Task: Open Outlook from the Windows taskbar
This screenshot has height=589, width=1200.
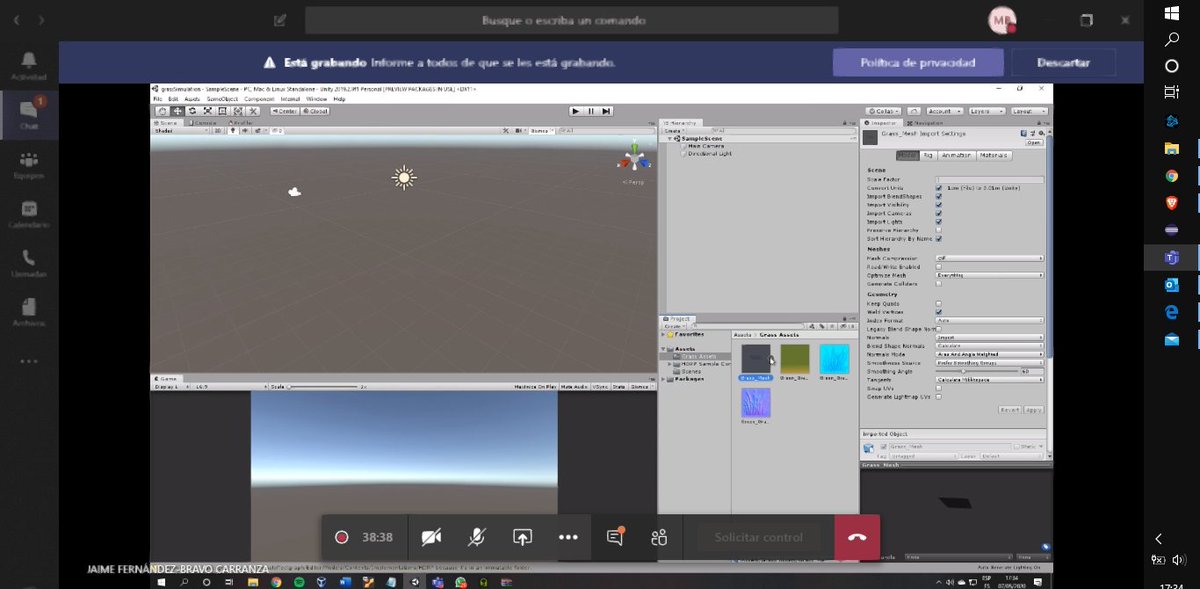Action: (x=1172, y=285)
